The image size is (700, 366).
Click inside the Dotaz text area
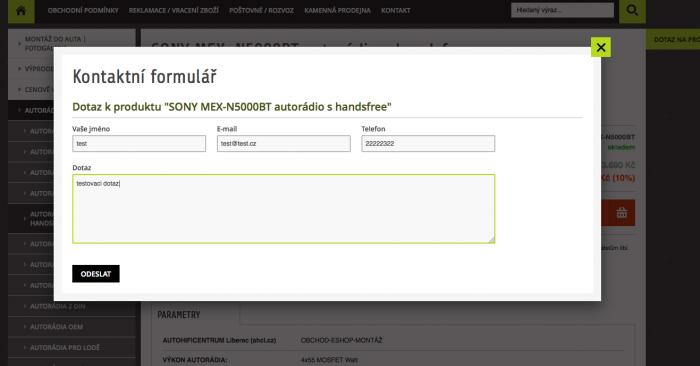[x=283, y=209]
